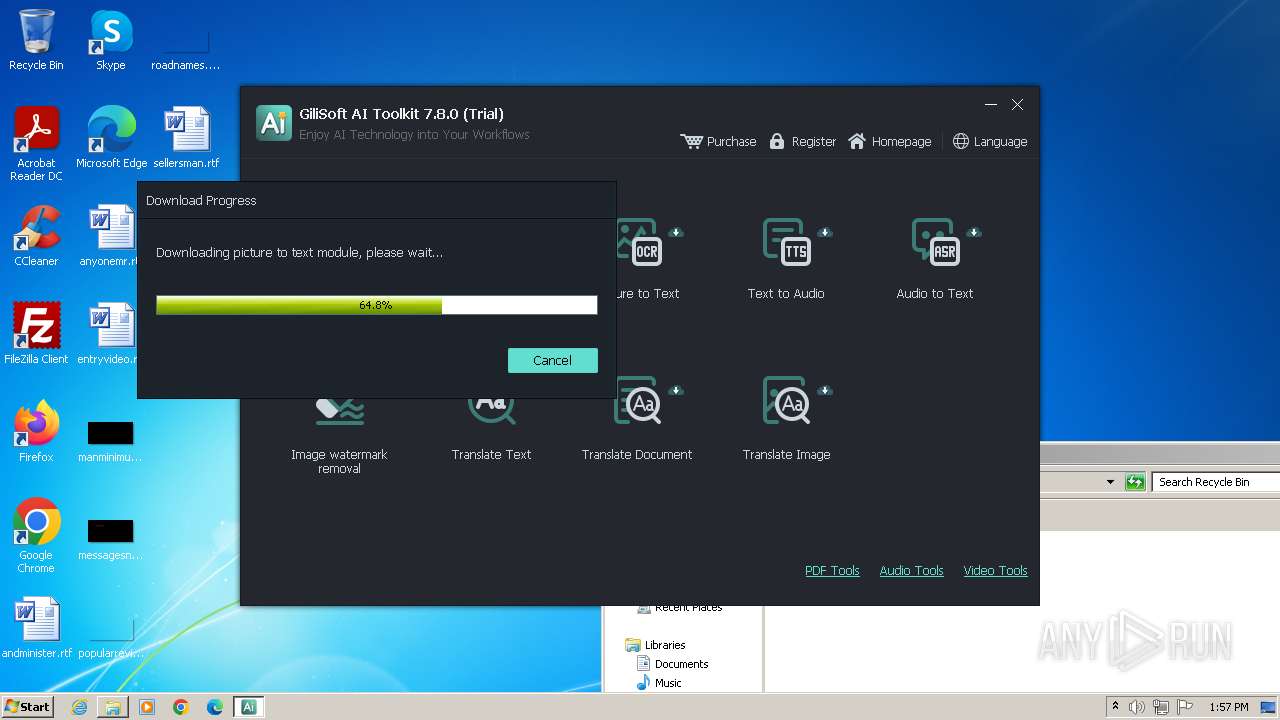1280x720 pixels.
Task: Click the download progress bar at 64.8%
Action: [x=377, y=305]
